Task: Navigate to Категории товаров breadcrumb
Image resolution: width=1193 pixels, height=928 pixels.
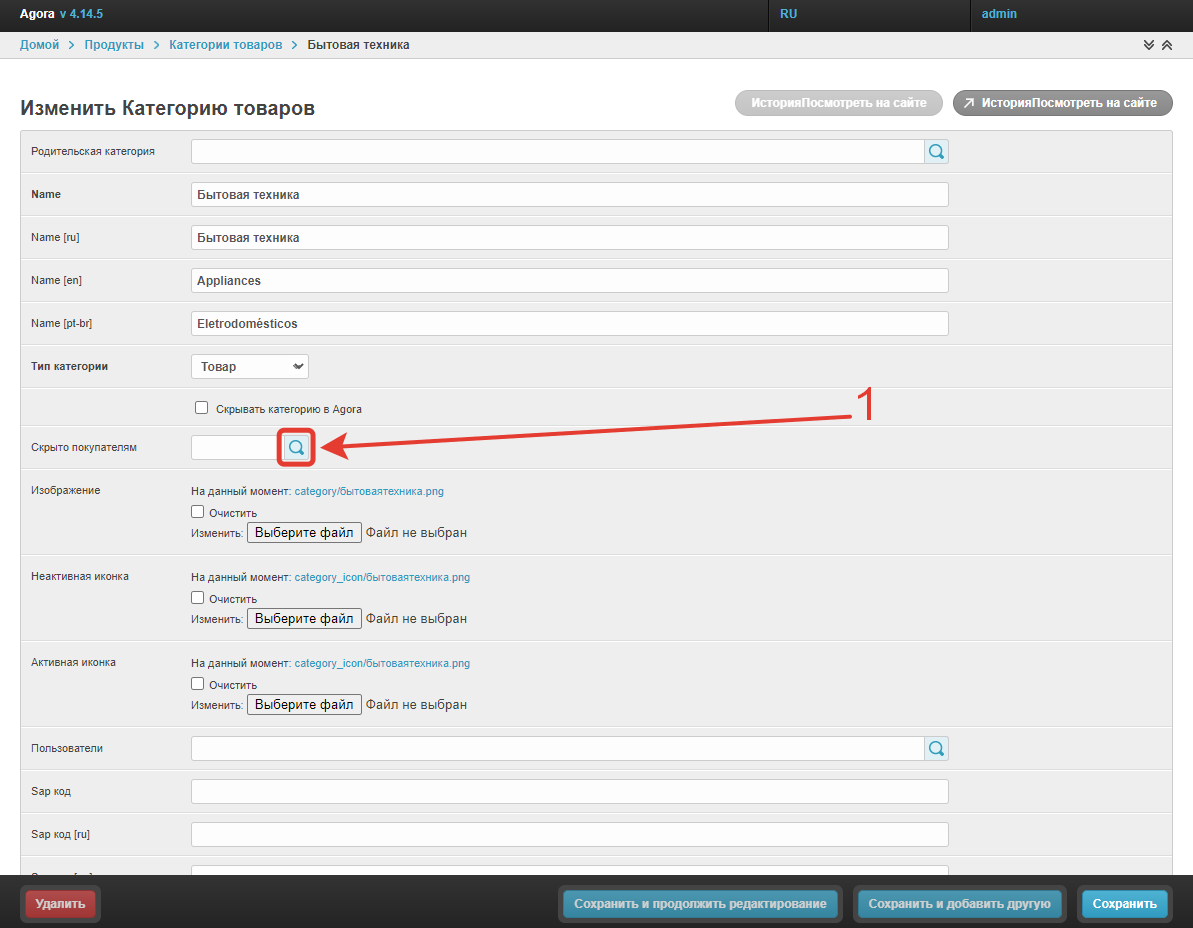Action: pos(225,46)
